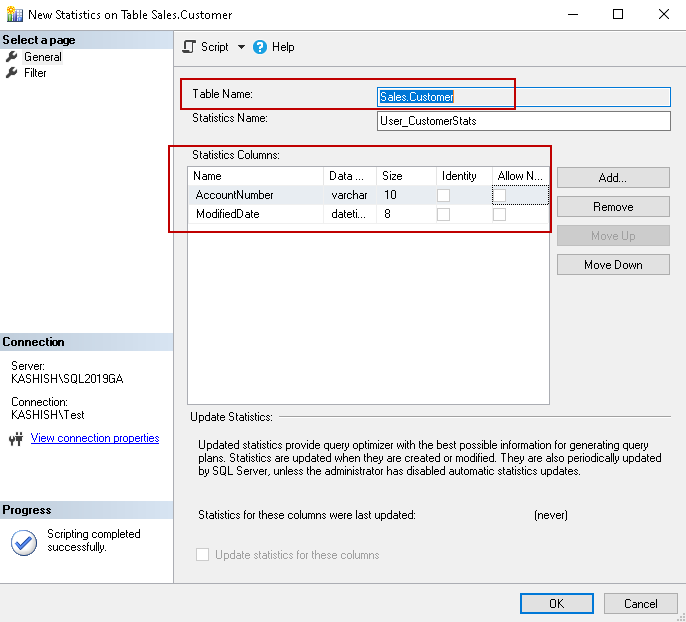
Task: Edit the Statistics Name field
Action: (x=524, y=121)
